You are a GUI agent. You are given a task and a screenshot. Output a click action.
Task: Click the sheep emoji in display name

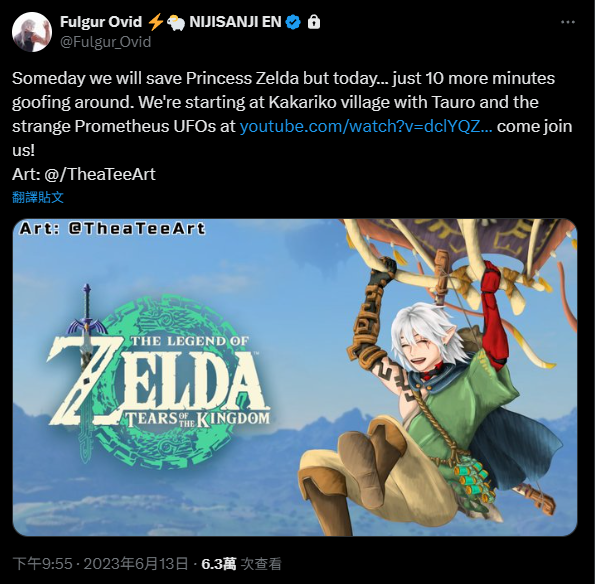coord(176,22)
